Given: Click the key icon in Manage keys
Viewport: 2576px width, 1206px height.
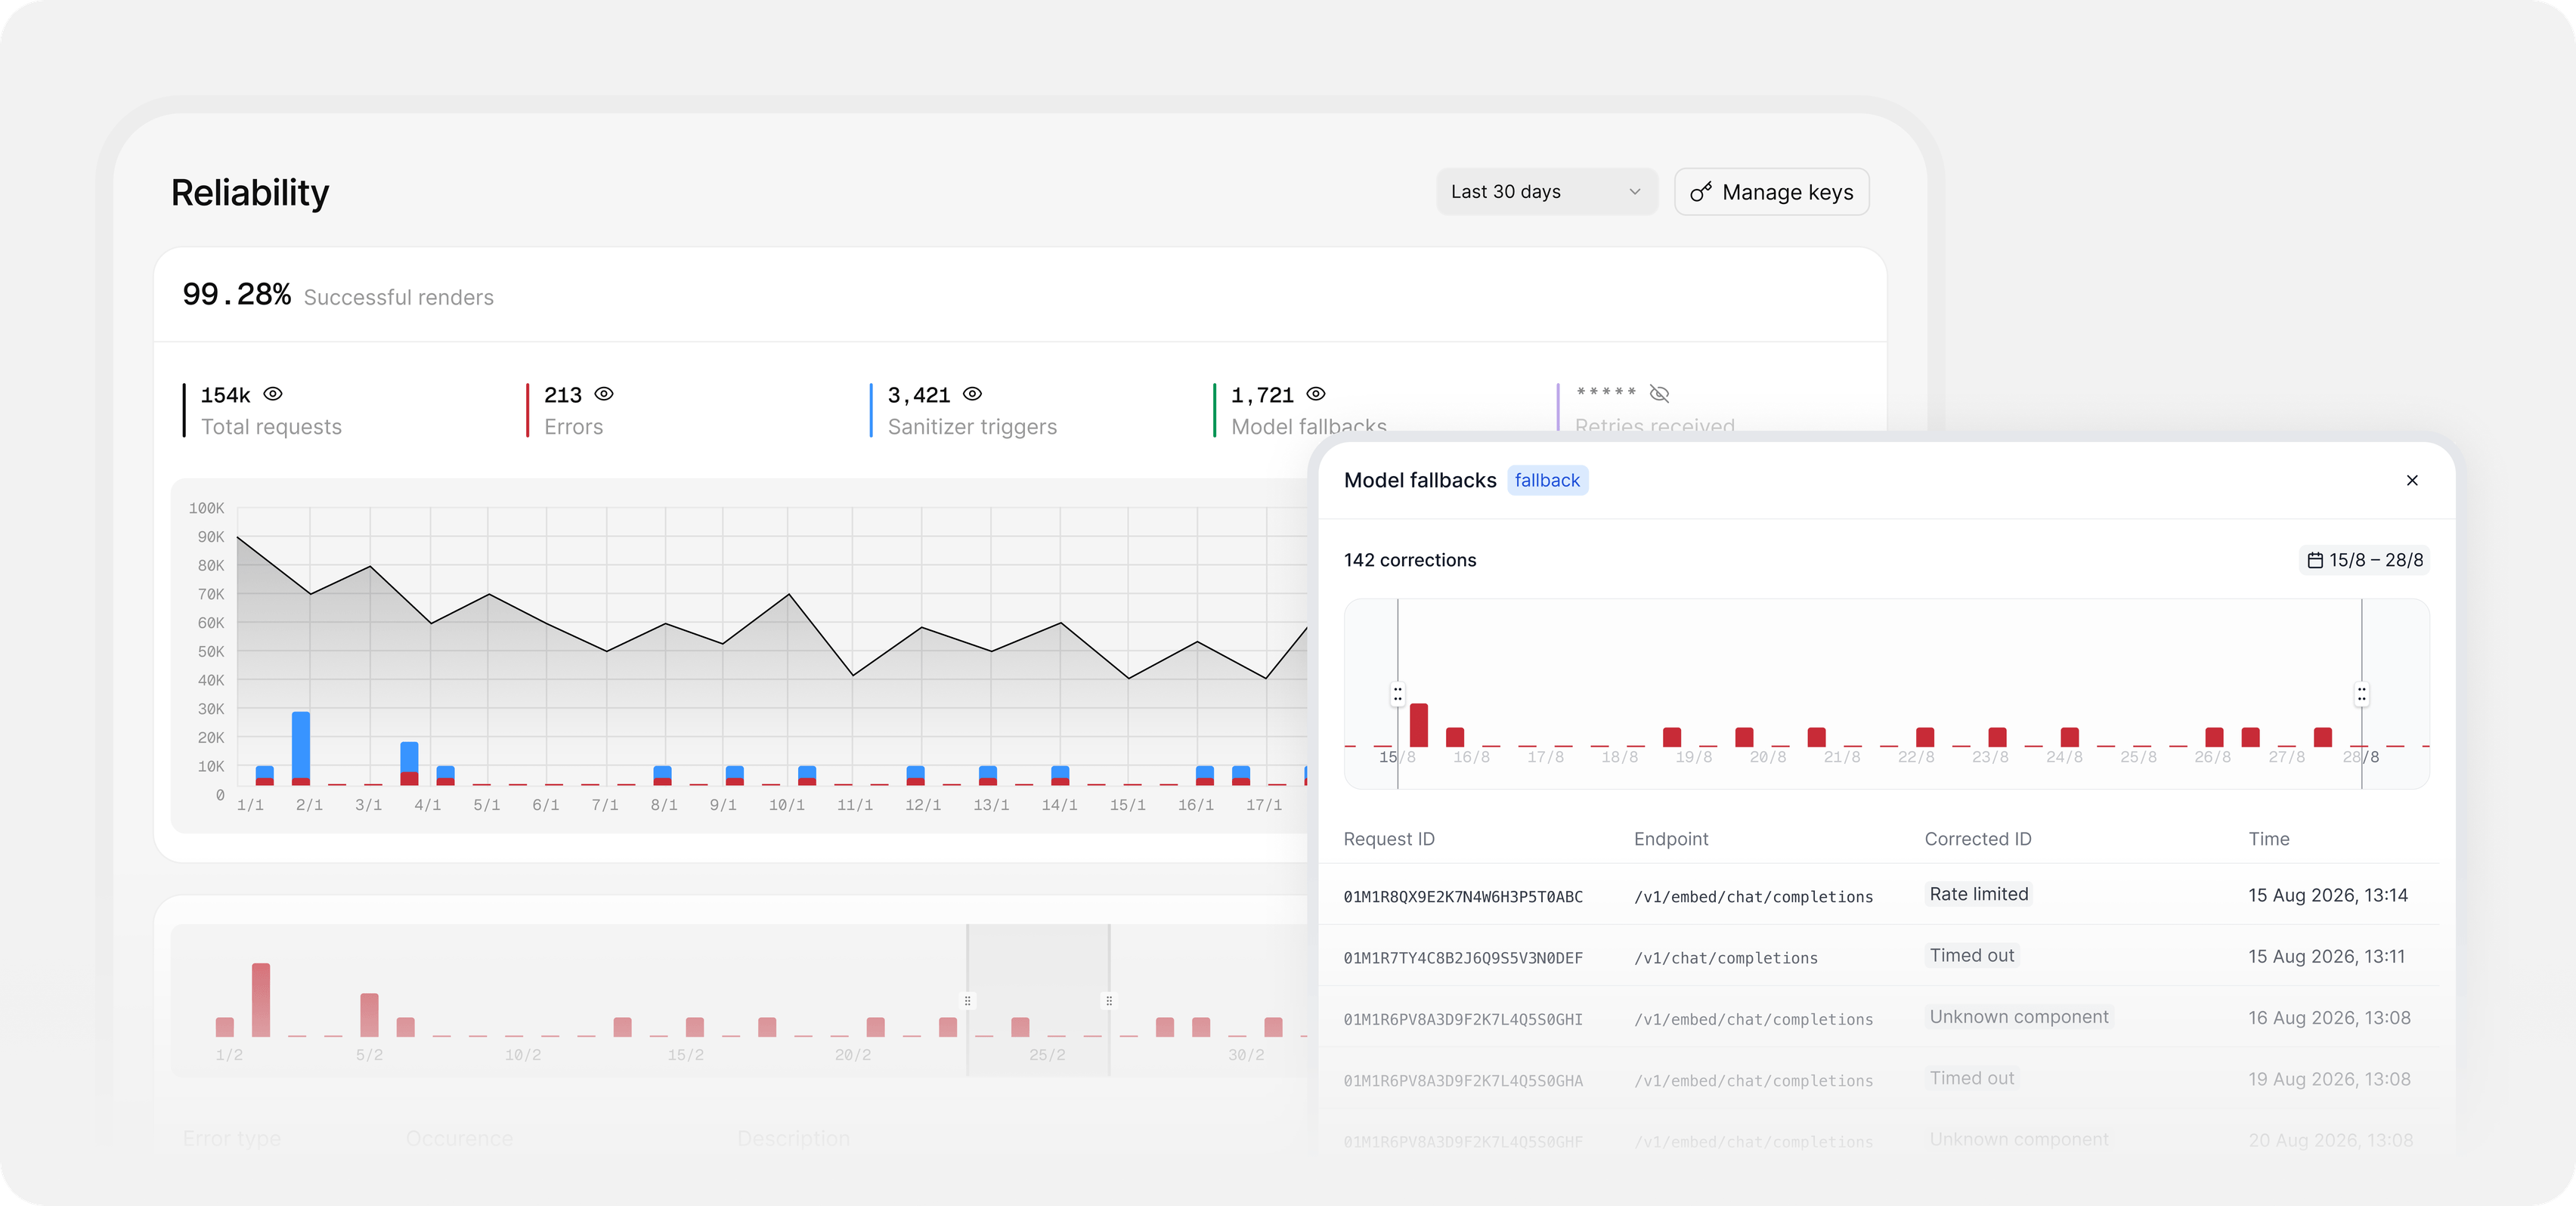Looking at the screenshot, I should pyautogui.click(x=1700, y=192).
